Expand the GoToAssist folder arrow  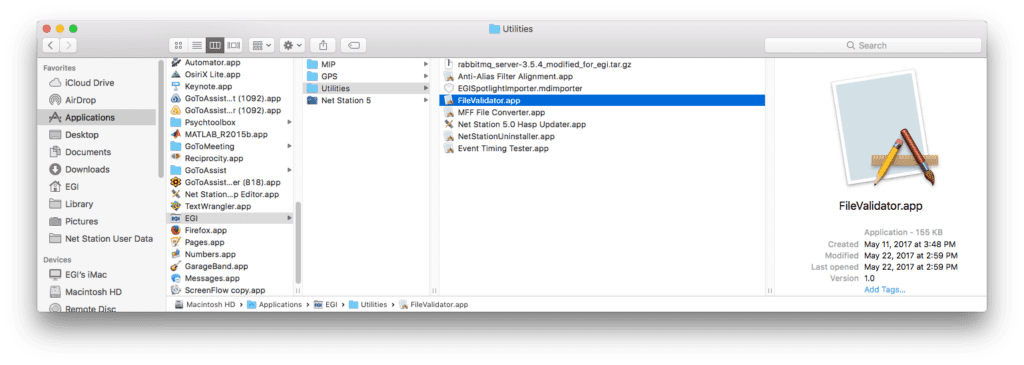tap(289, 170)
